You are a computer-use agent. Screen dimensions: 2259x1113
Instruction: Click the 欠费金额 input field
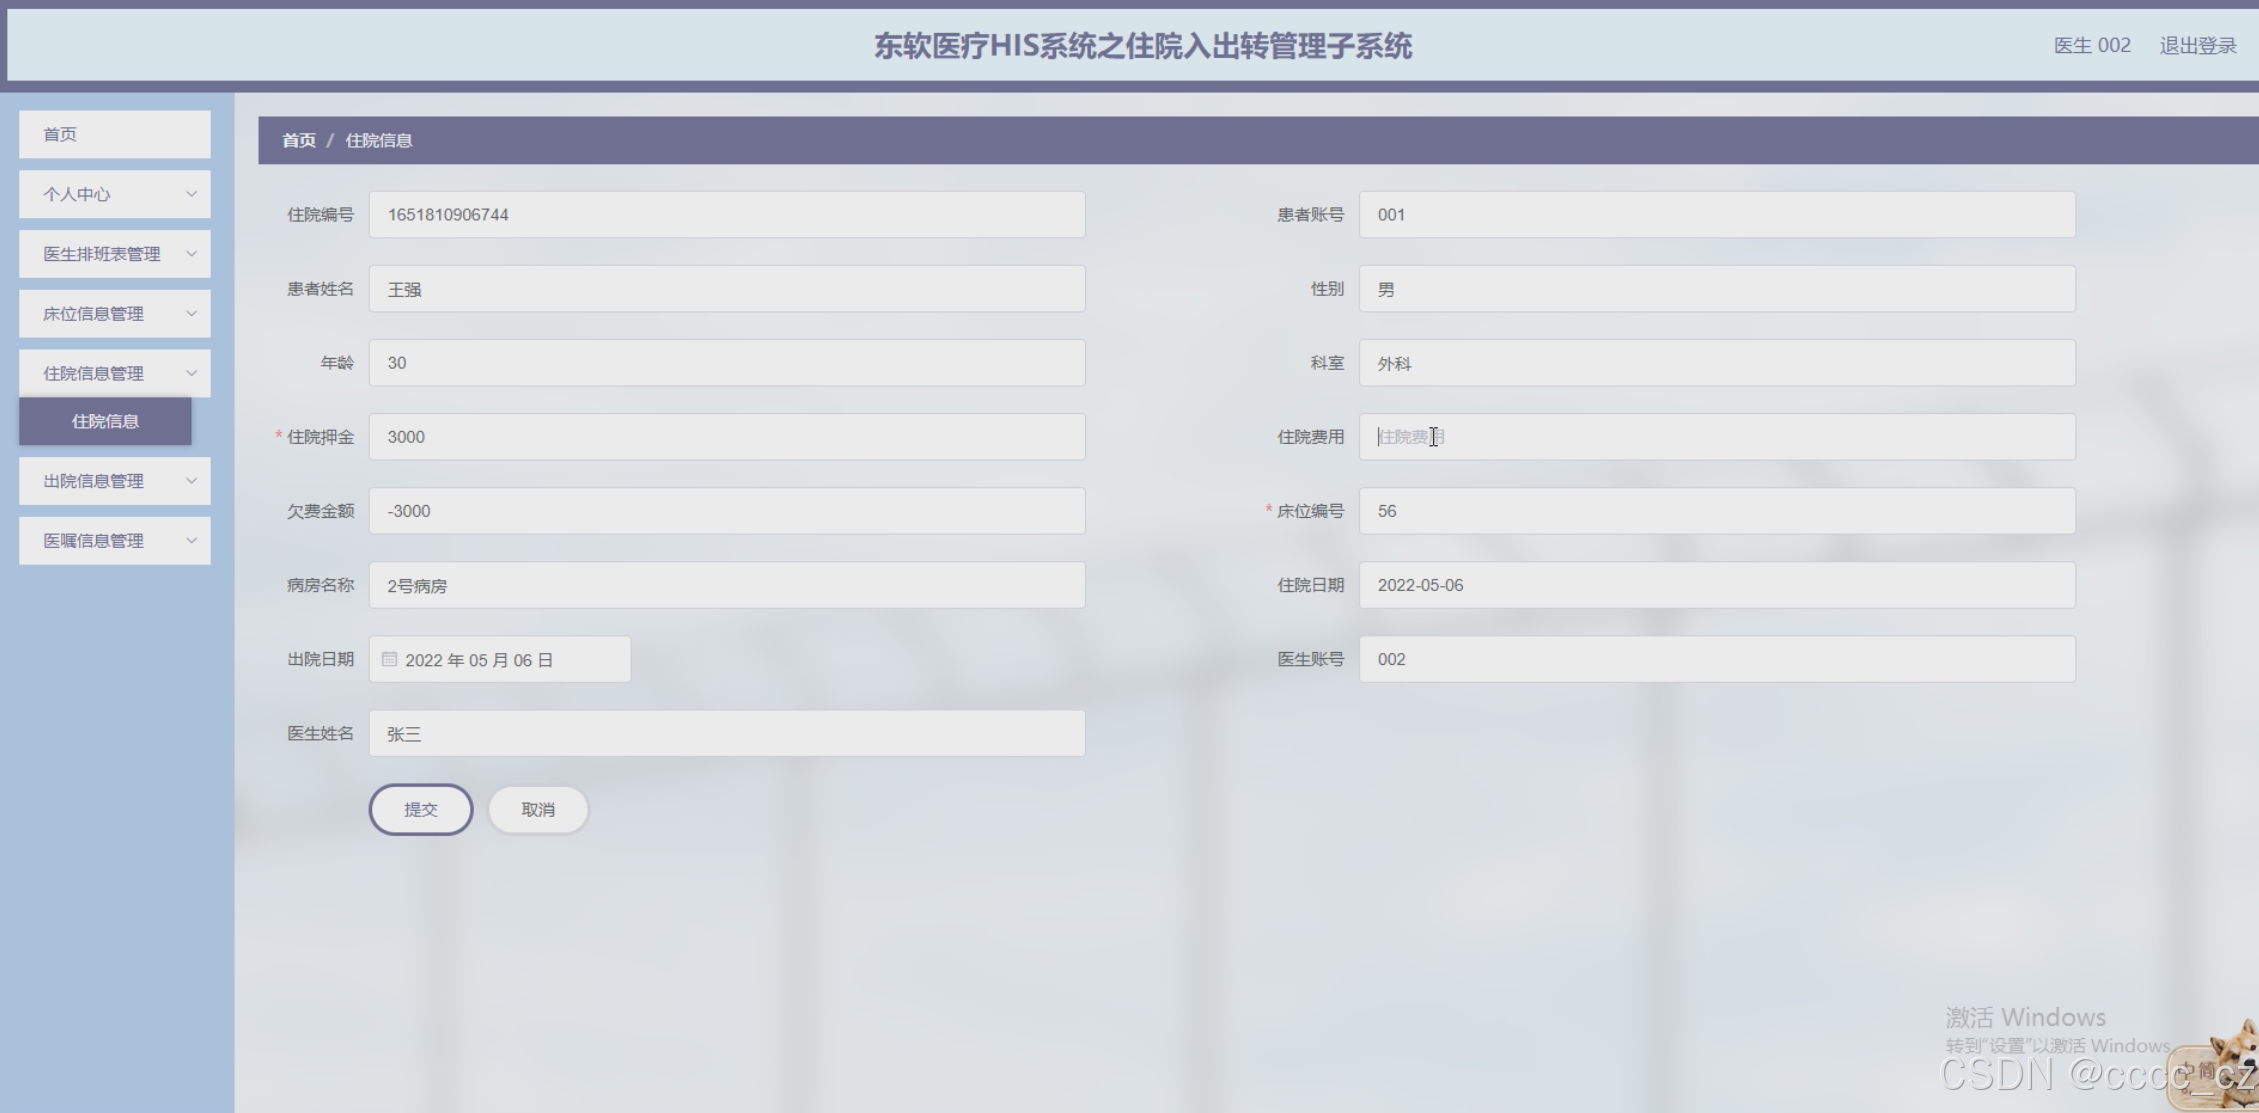click(x=726, y=511)
